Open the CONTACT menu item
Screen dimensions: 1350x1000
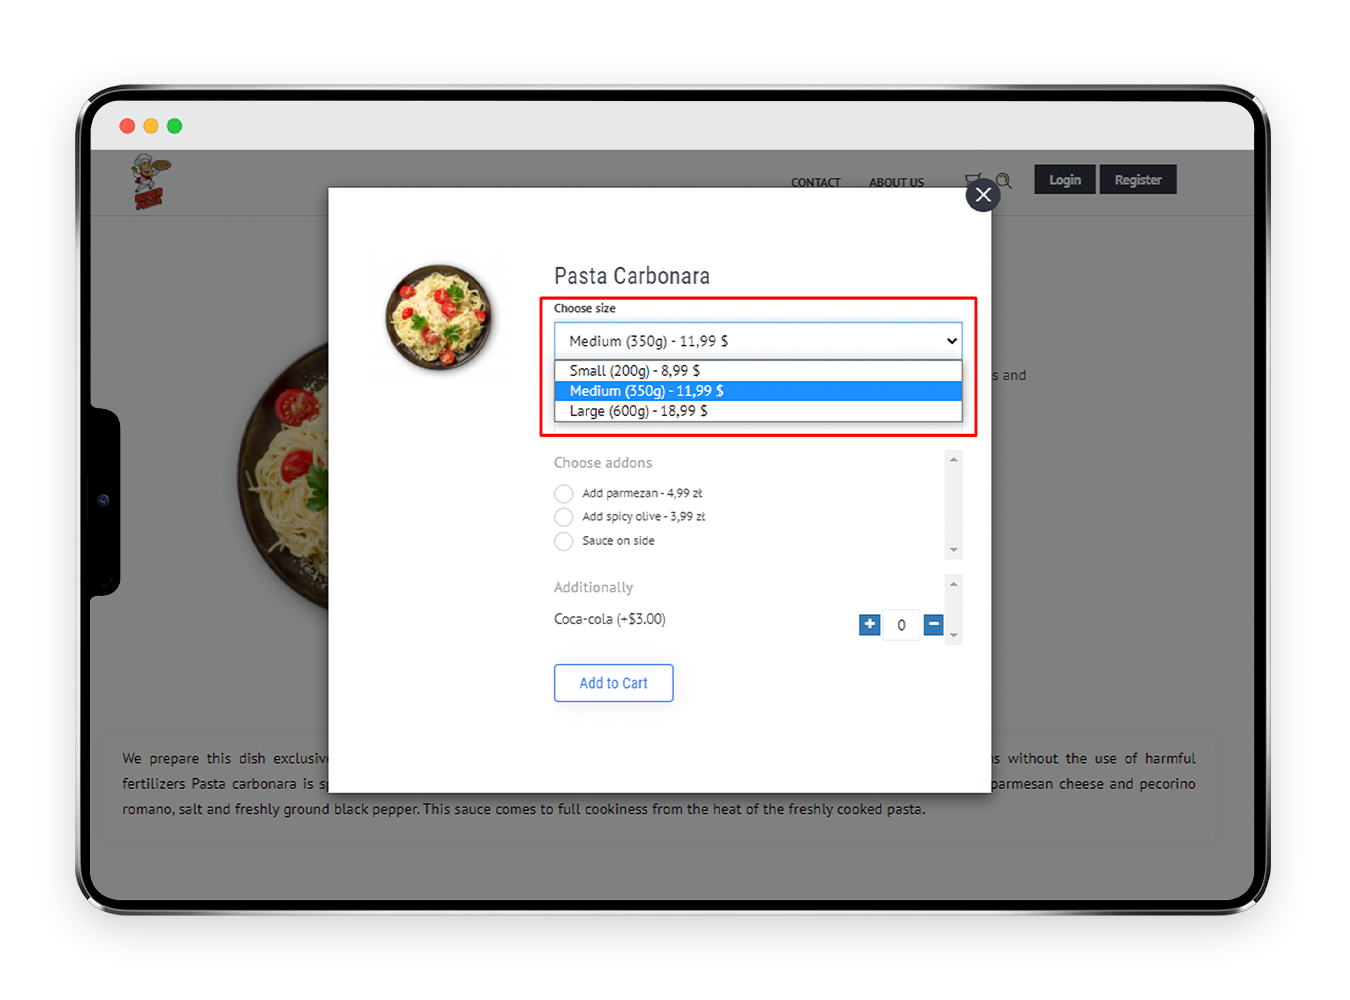[x=816, y=183]
